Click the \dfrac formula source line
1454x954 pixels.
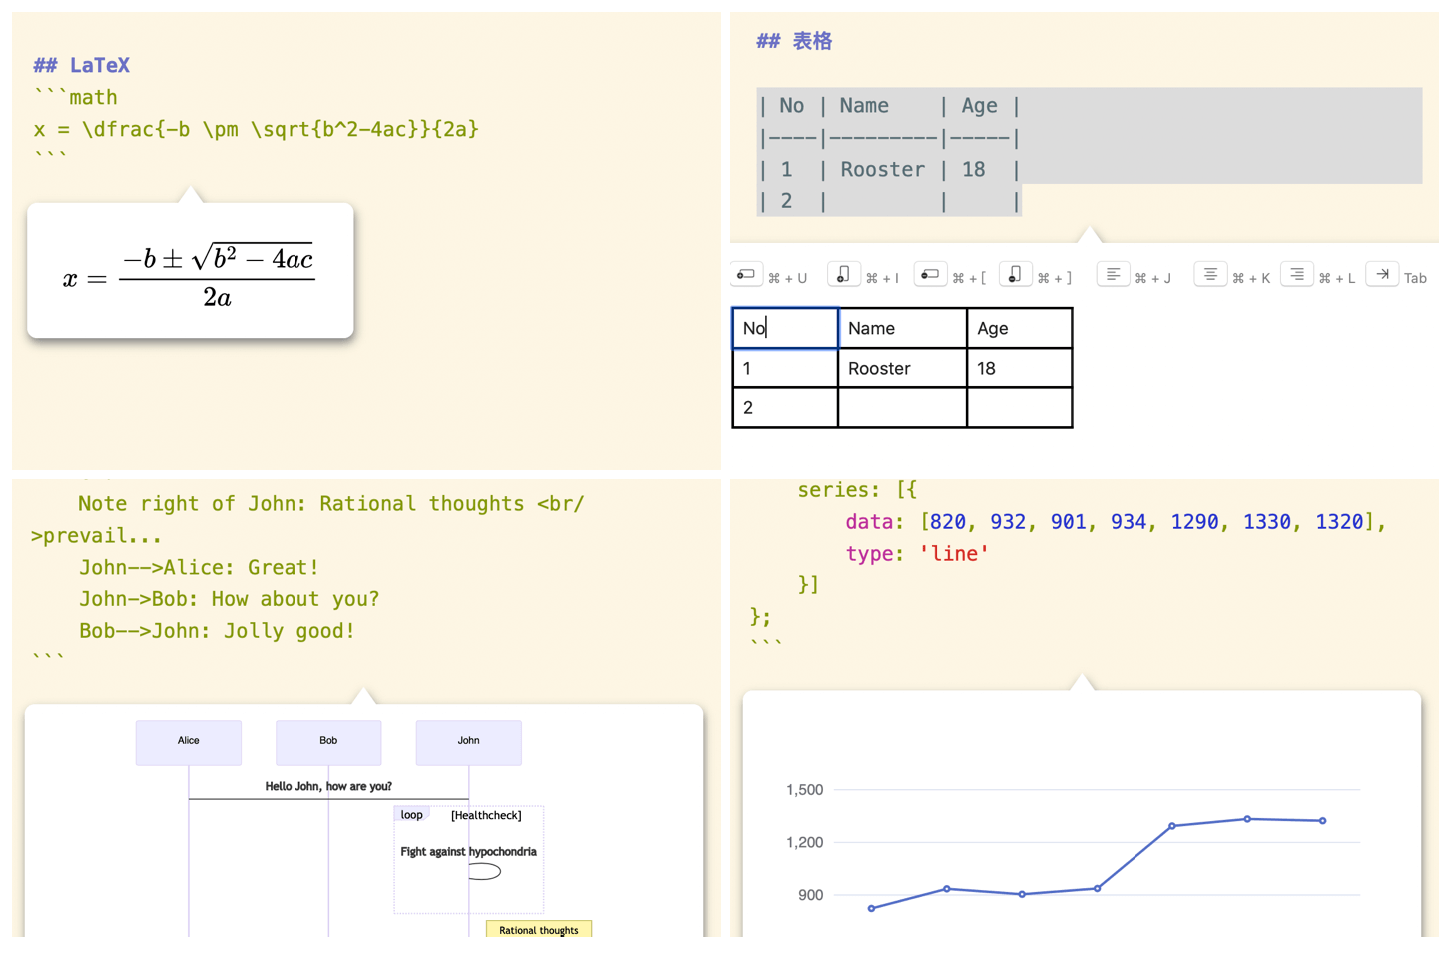tap(256, 129)
